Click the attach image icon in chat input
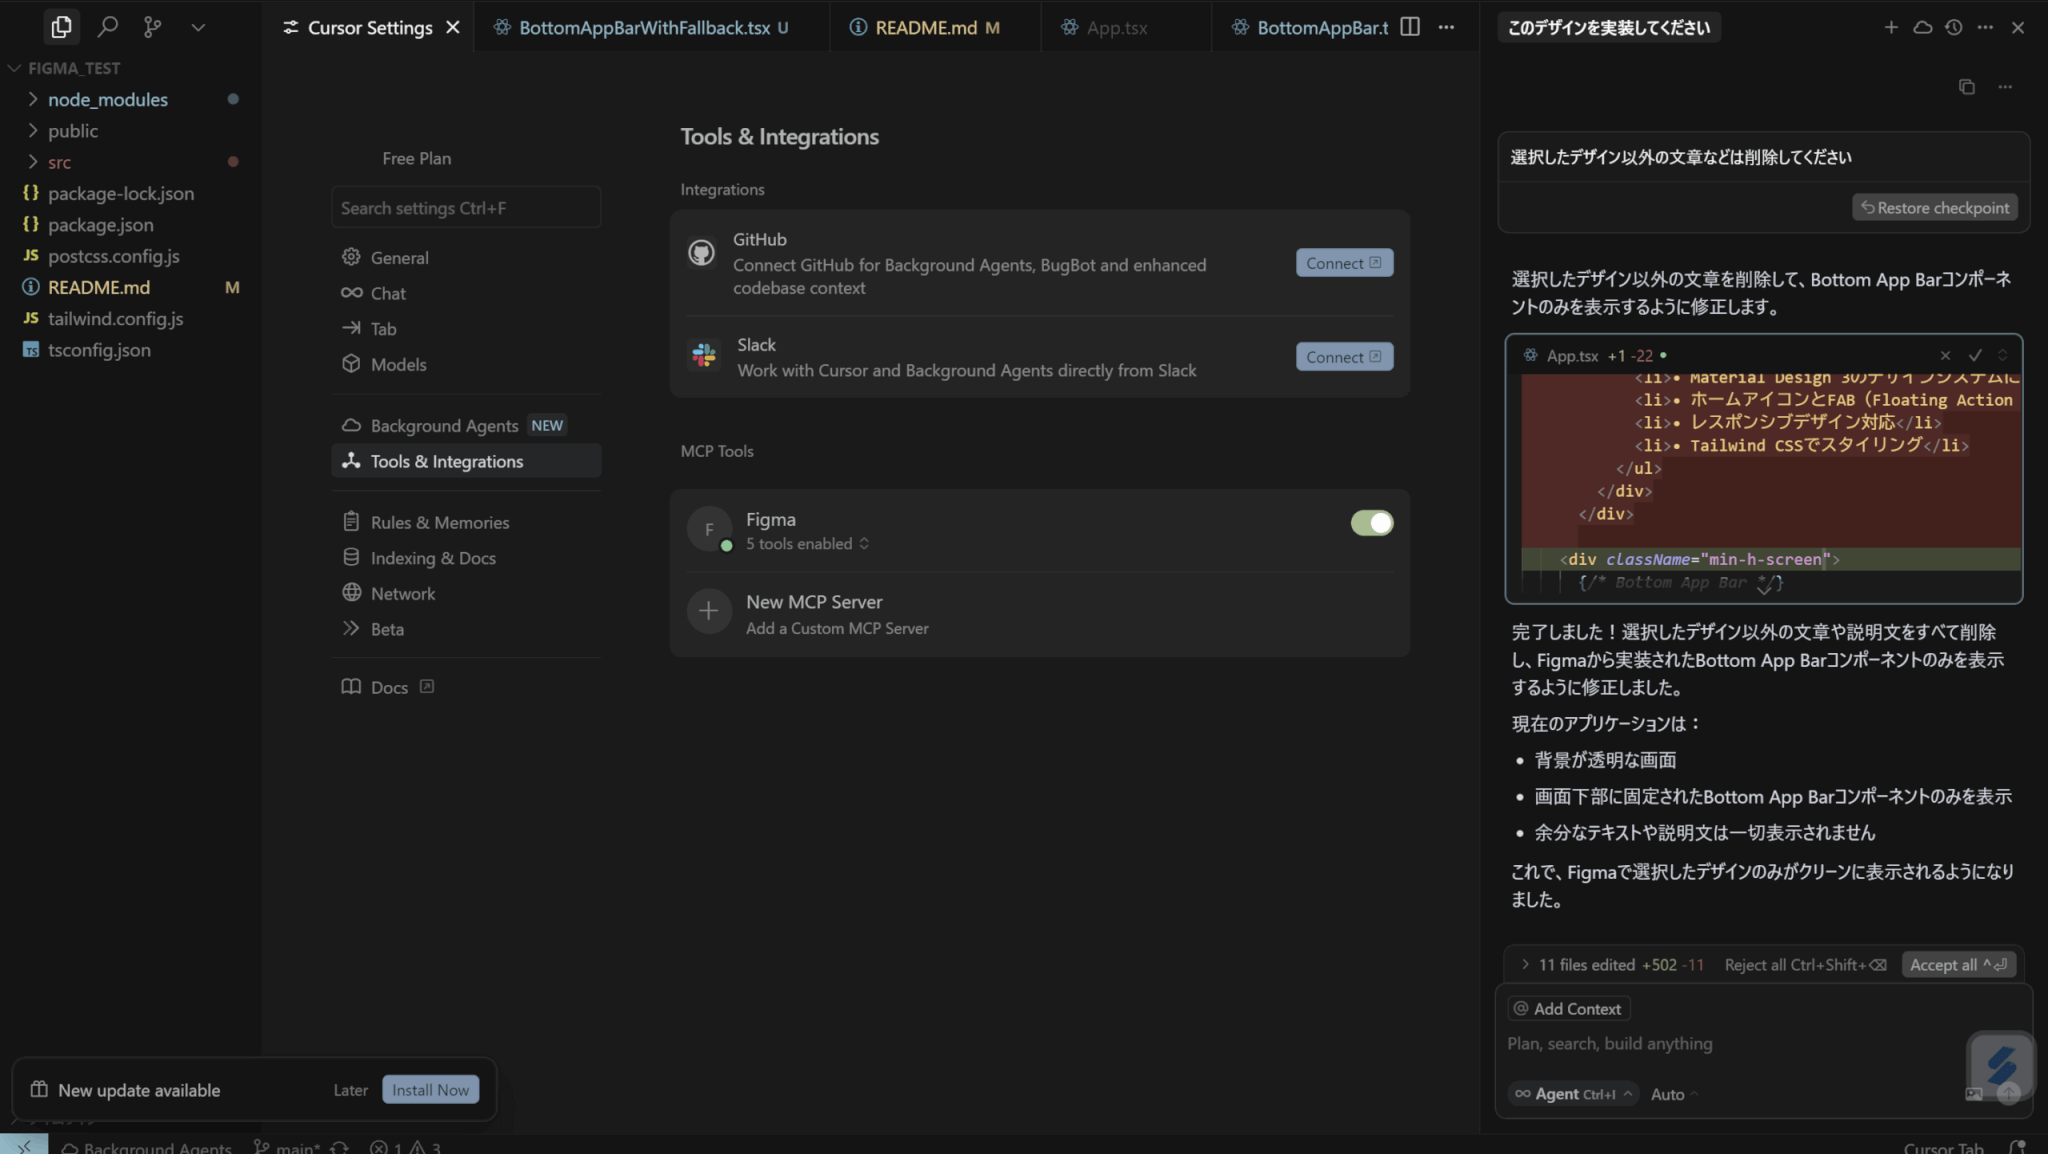The height and width of the screenshot is (1154, 2048). pyautogui.click(x=1973, y=1094)
